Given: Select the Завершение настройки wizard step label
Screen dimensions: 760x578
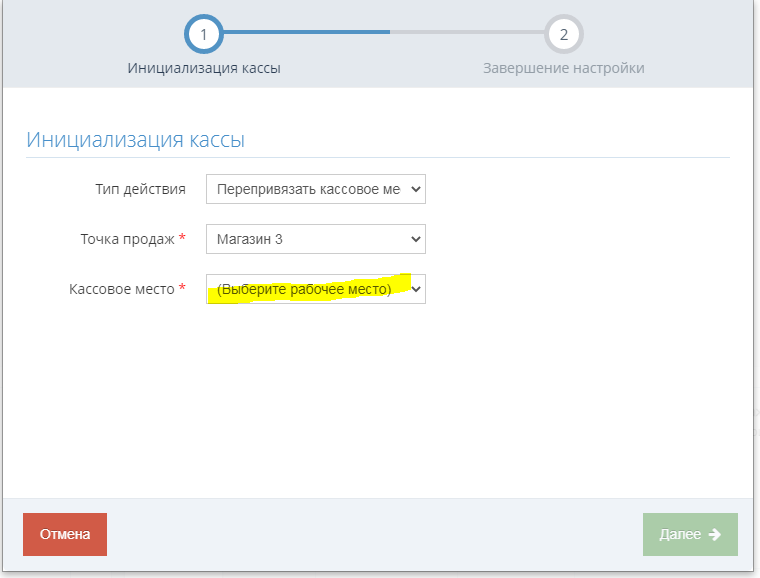Looking at the screenshot, I should point(563,68).
